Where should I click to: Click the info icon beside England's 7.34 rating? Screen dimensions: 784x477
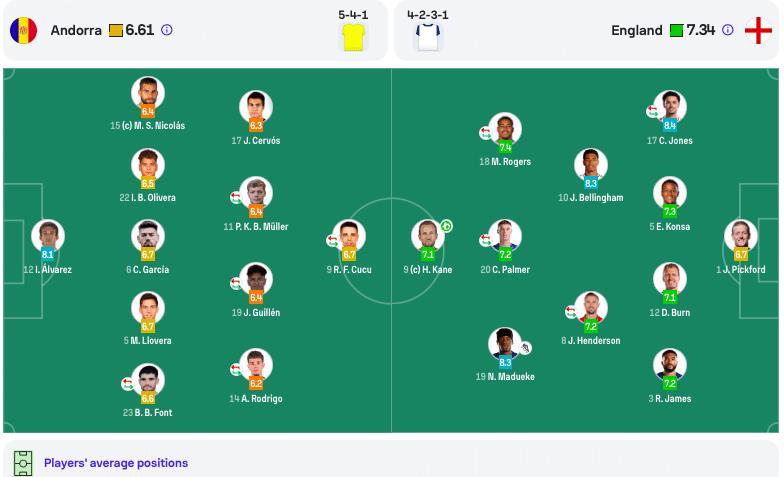(728, 30)
